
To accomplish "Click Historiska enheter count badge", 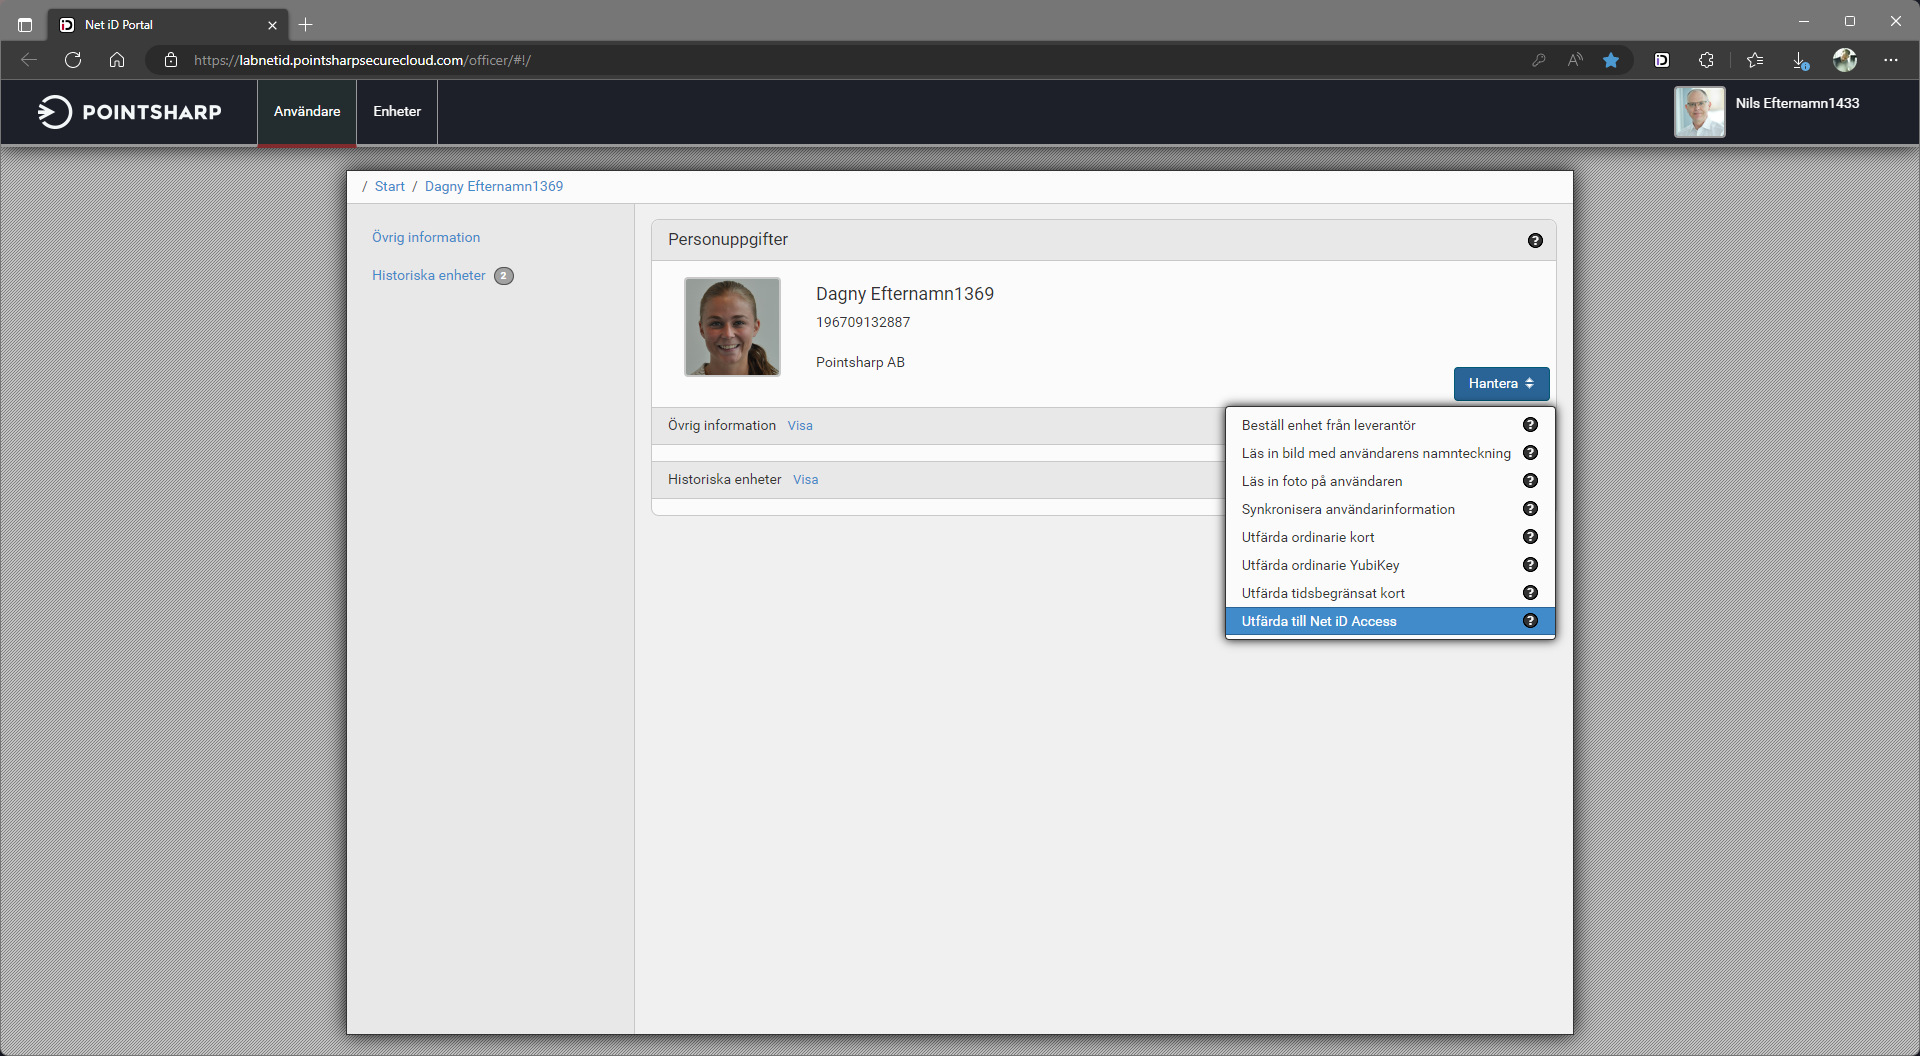I will [504, 276].
